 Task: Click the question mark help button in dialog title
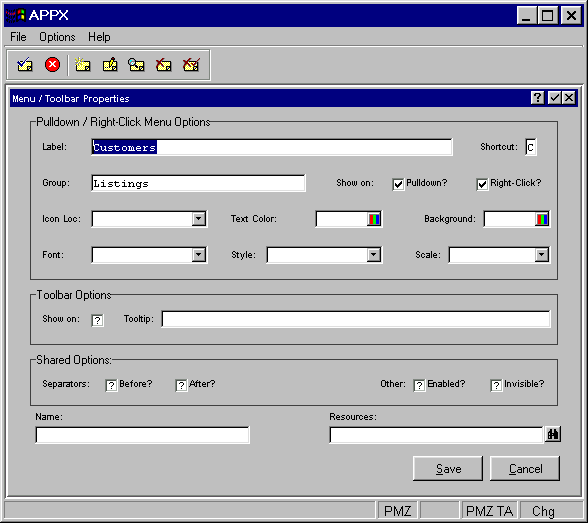[537, 98]
